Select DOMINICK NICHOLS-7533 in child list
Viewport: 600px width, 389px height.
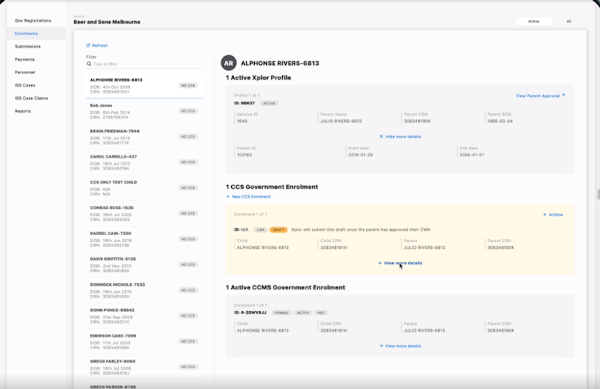click(x=144, y=291)
